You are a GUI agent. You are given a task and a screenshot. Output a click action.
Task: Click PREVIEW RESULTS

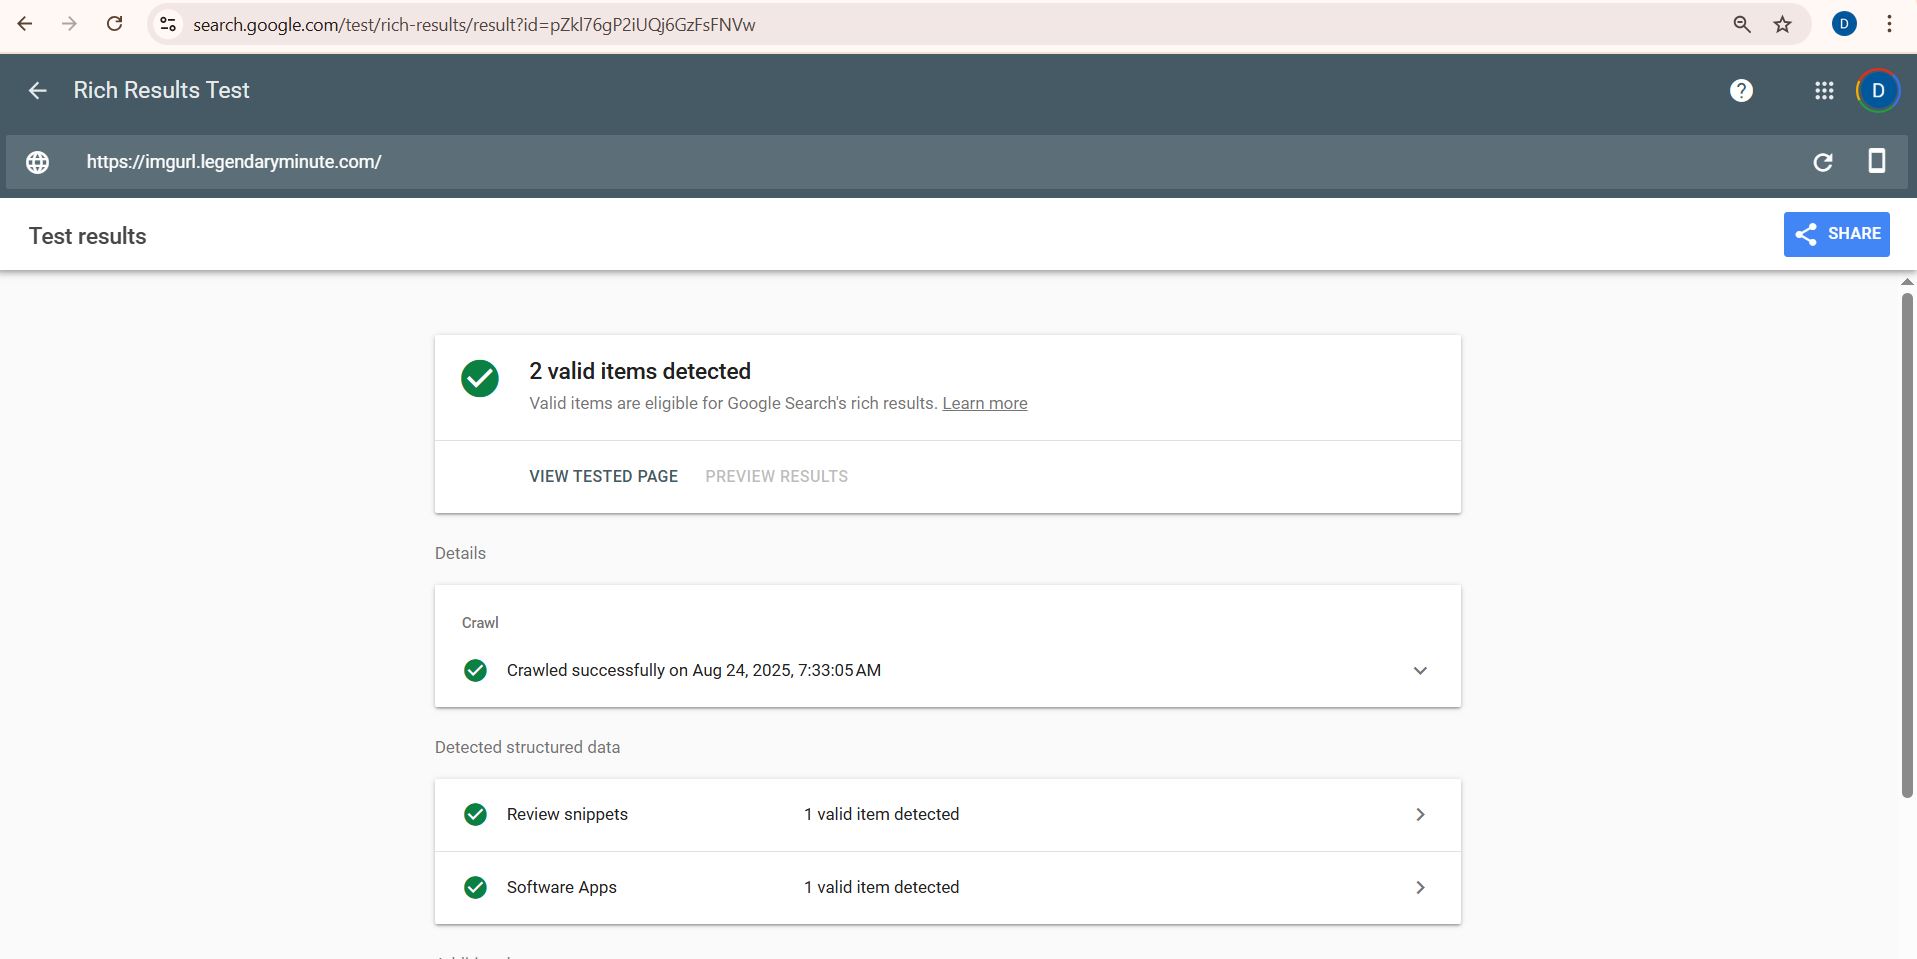pyautogui.click(x=776, y=476)
